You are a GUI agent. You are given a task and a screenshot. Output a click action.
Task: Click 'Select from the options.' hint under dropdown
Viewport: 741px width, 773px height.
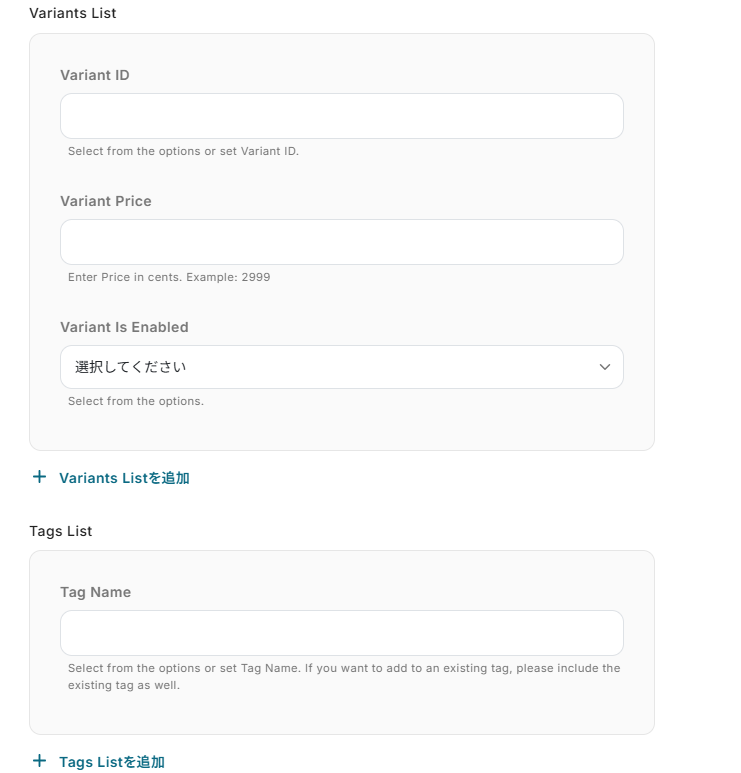pos(136,401)
